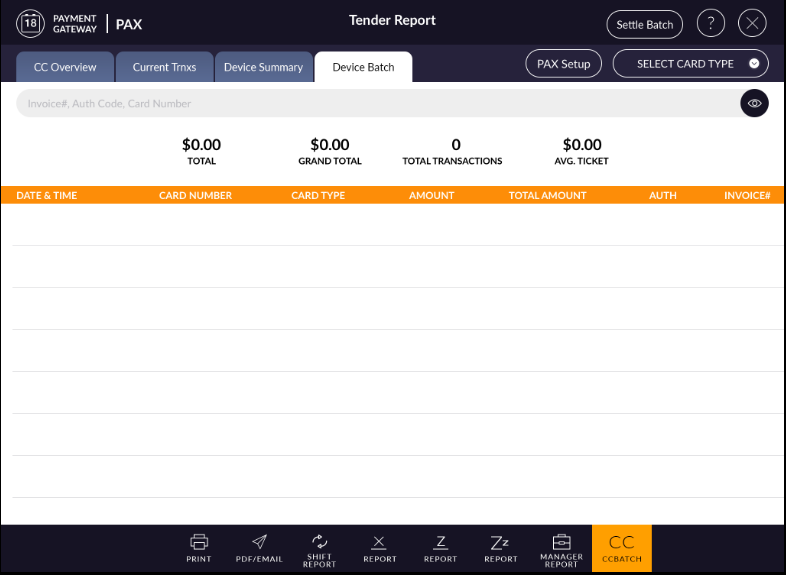786x575 pixels.
Task: Open the PDF/Email send option
Action: point(259,547)
